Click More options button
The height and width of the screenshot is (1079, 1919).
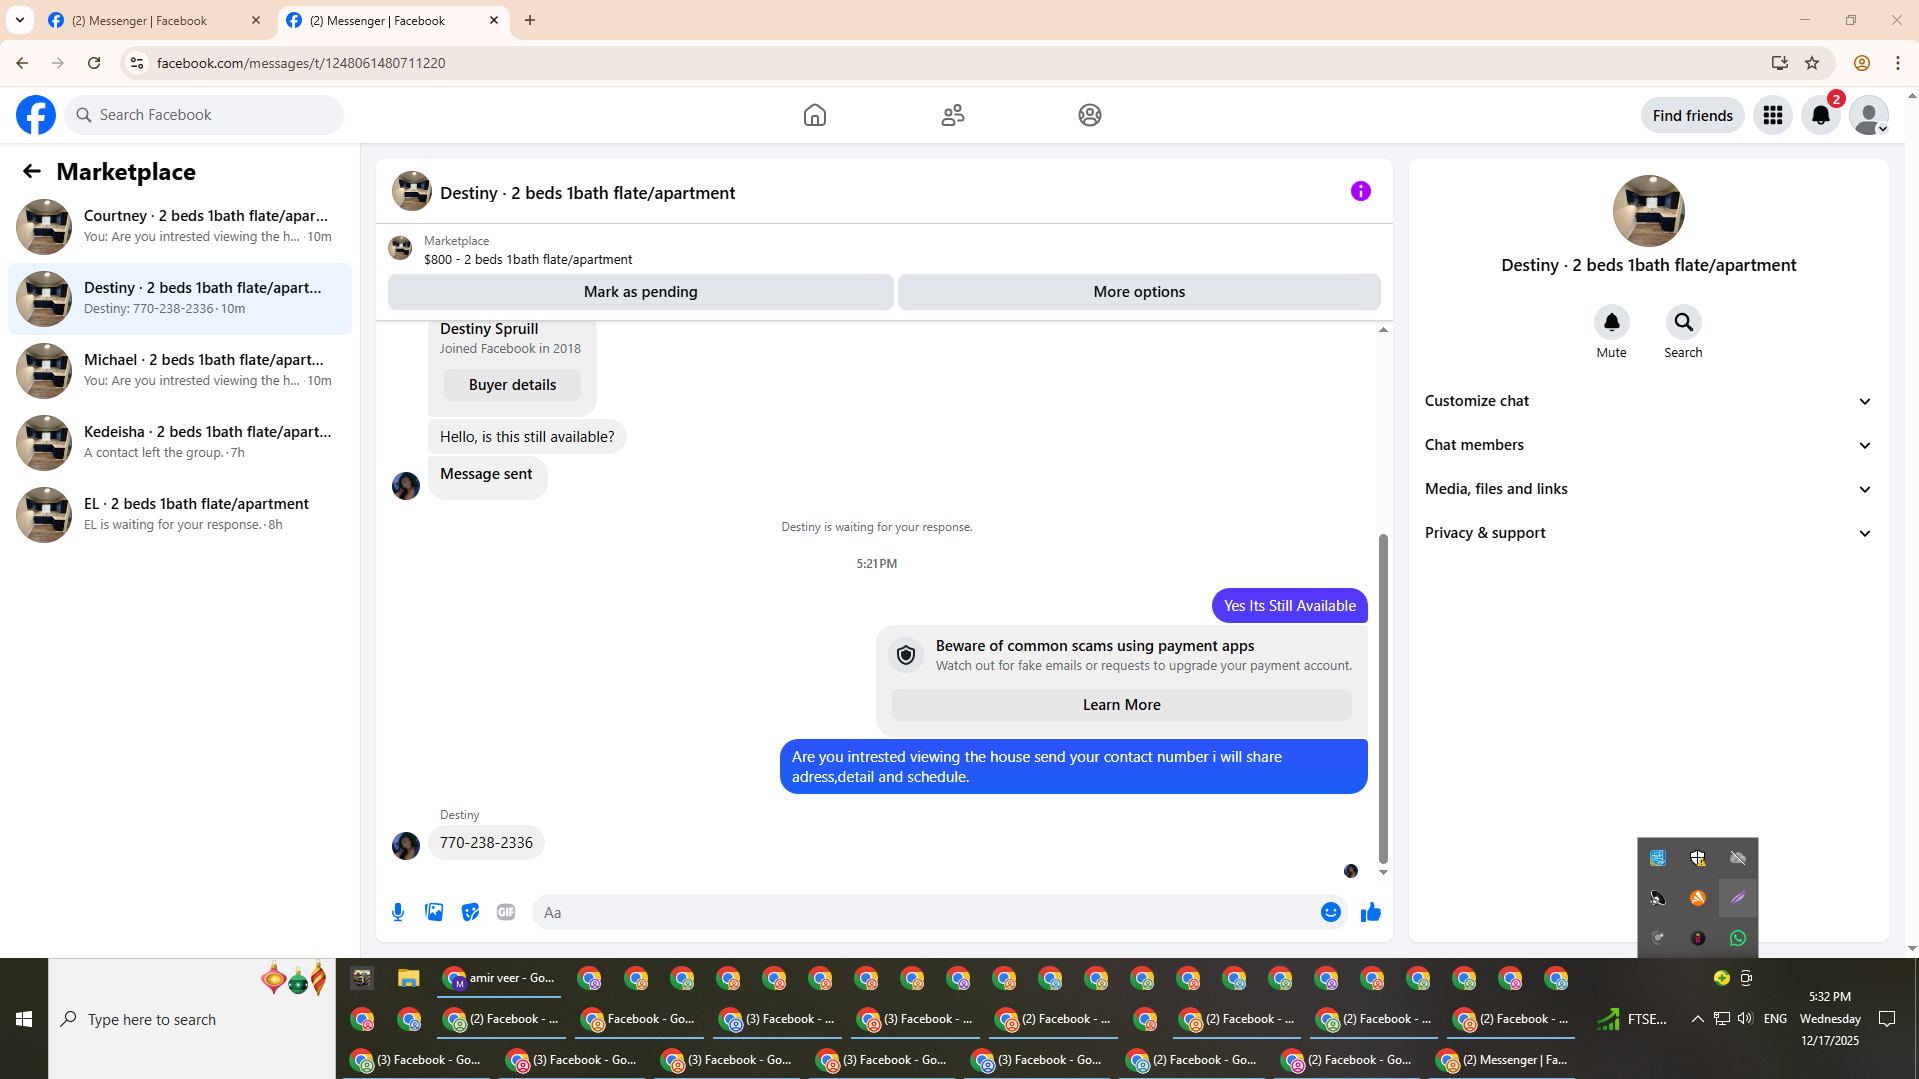(1139, 292)
